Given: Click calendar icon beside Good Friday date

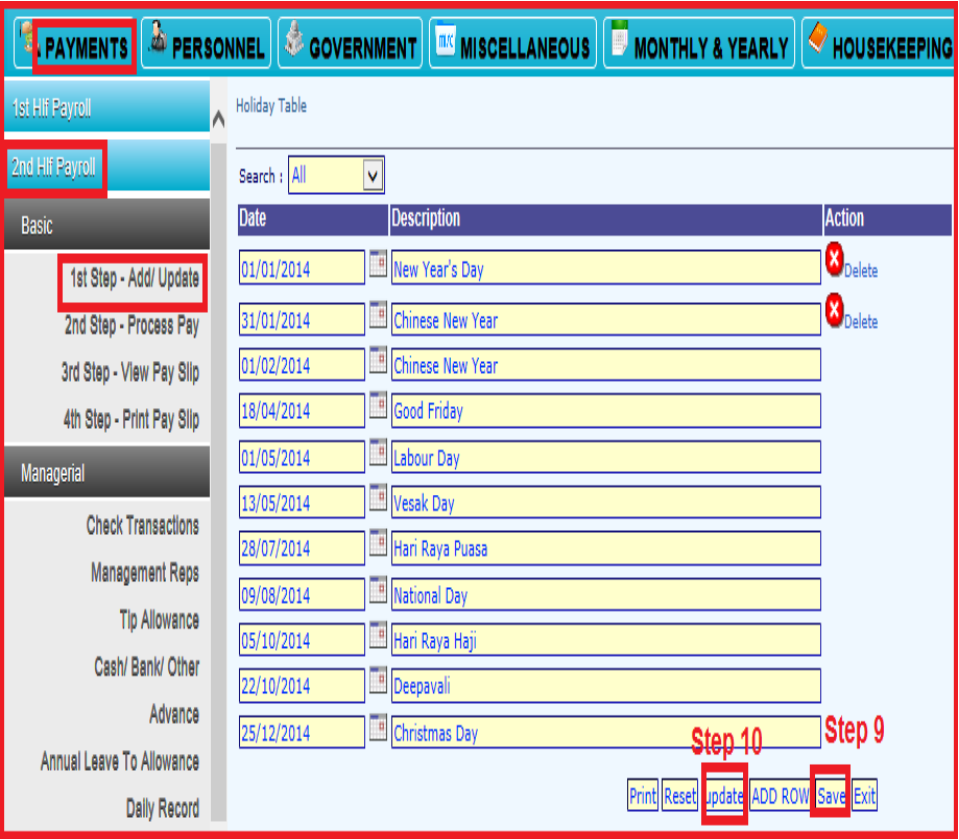Looking at the screenshot, I should tap(378, 405).
